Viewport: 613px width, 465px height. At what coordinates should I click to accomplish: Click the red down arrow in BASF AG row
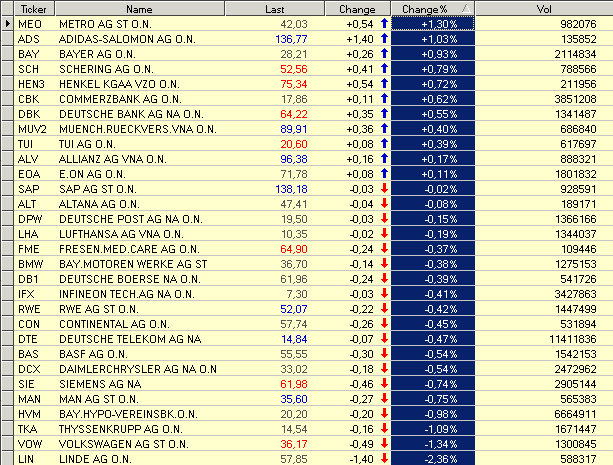(x=384, y=353)
